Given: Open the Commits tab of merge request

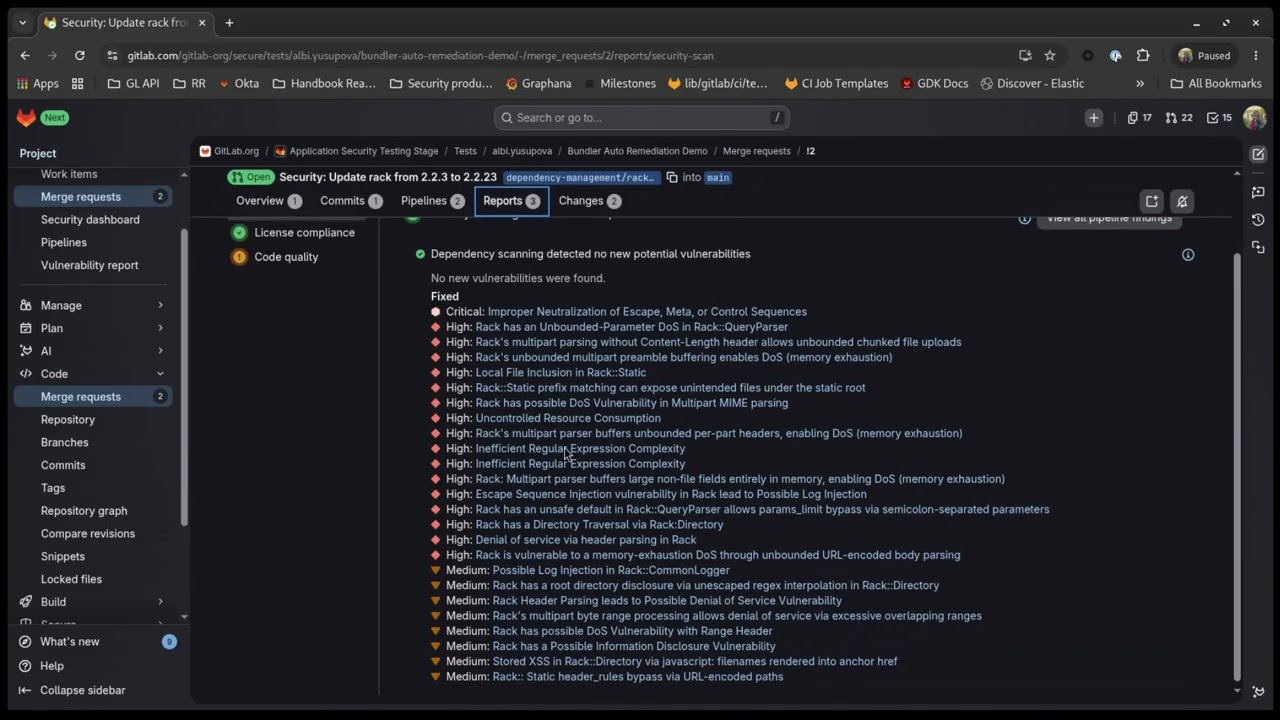Looking at the screenshot, I should click(351, 201).
